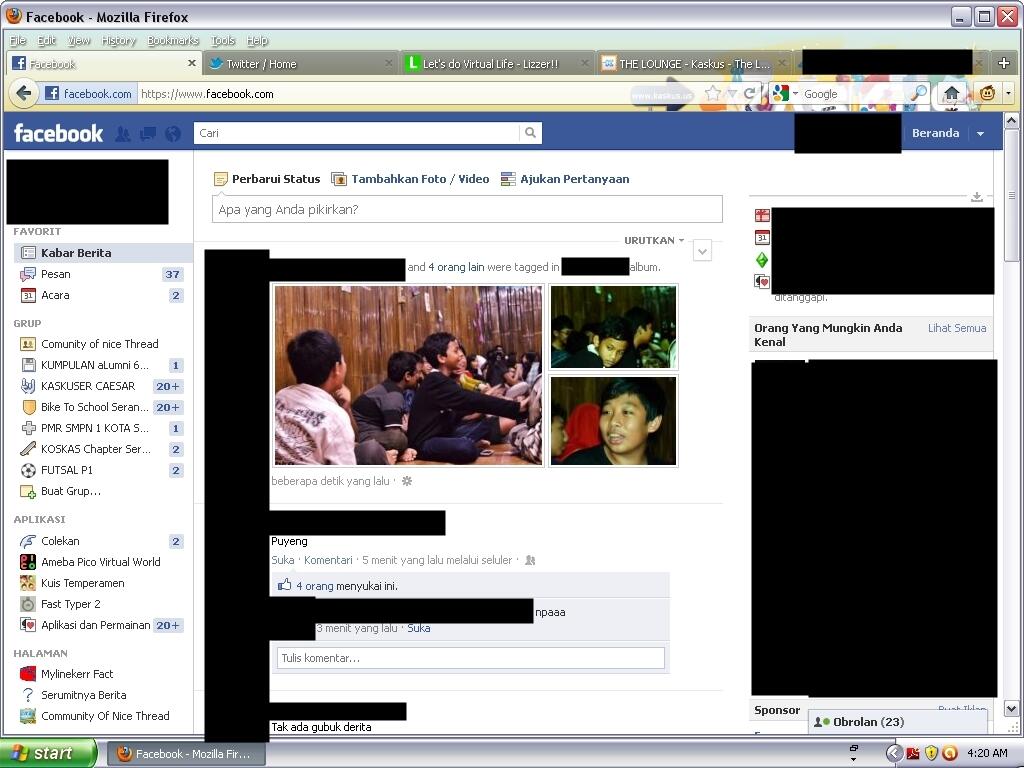The width and height of the screenshot is (1024, 768).
Task: Click Lihat Semua link
Action: (x=957, y=328)
